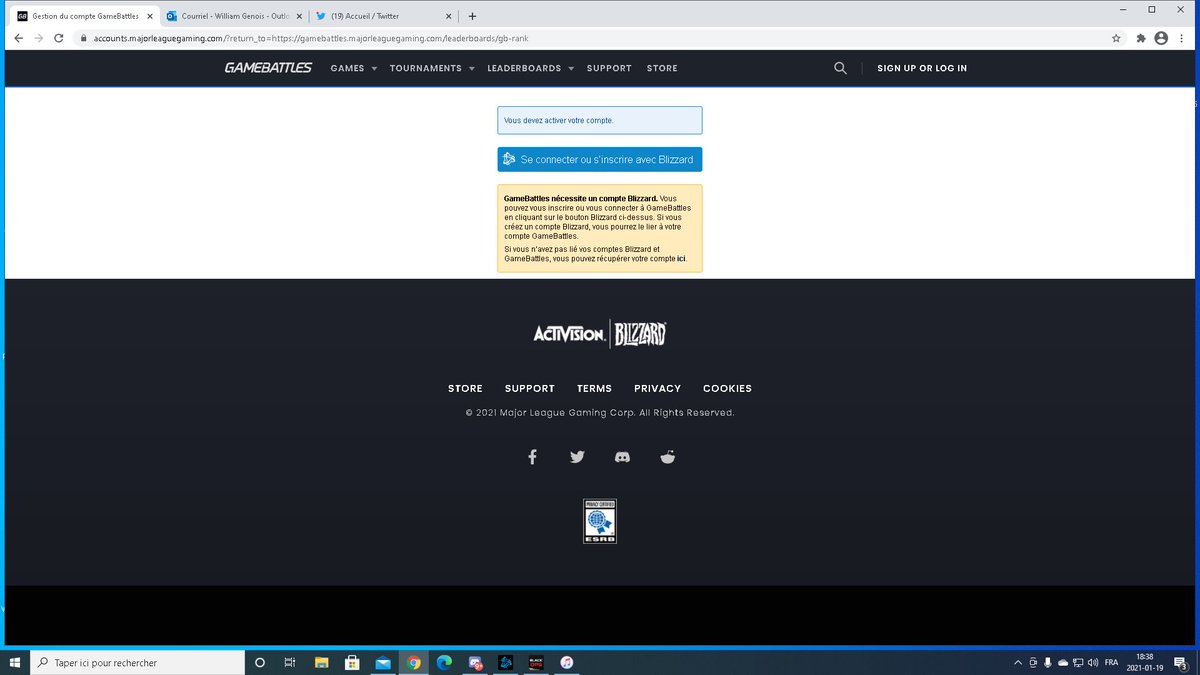Open Chrome three-dot menu

1181,38
